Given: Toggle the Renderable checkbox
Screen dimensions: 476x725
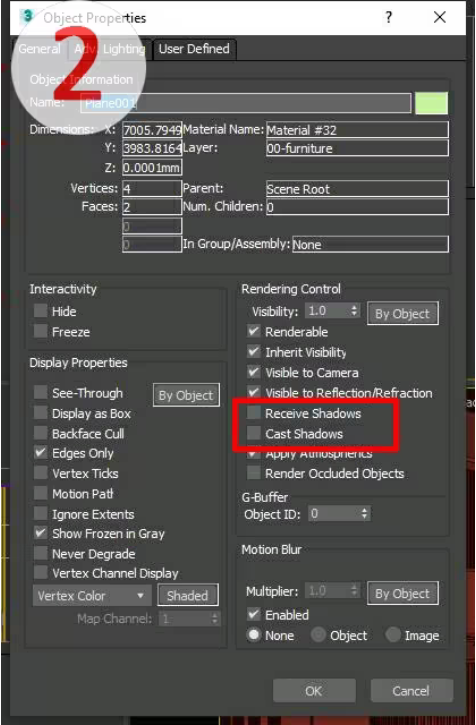Looking at the screenshot, I should 253,332.
